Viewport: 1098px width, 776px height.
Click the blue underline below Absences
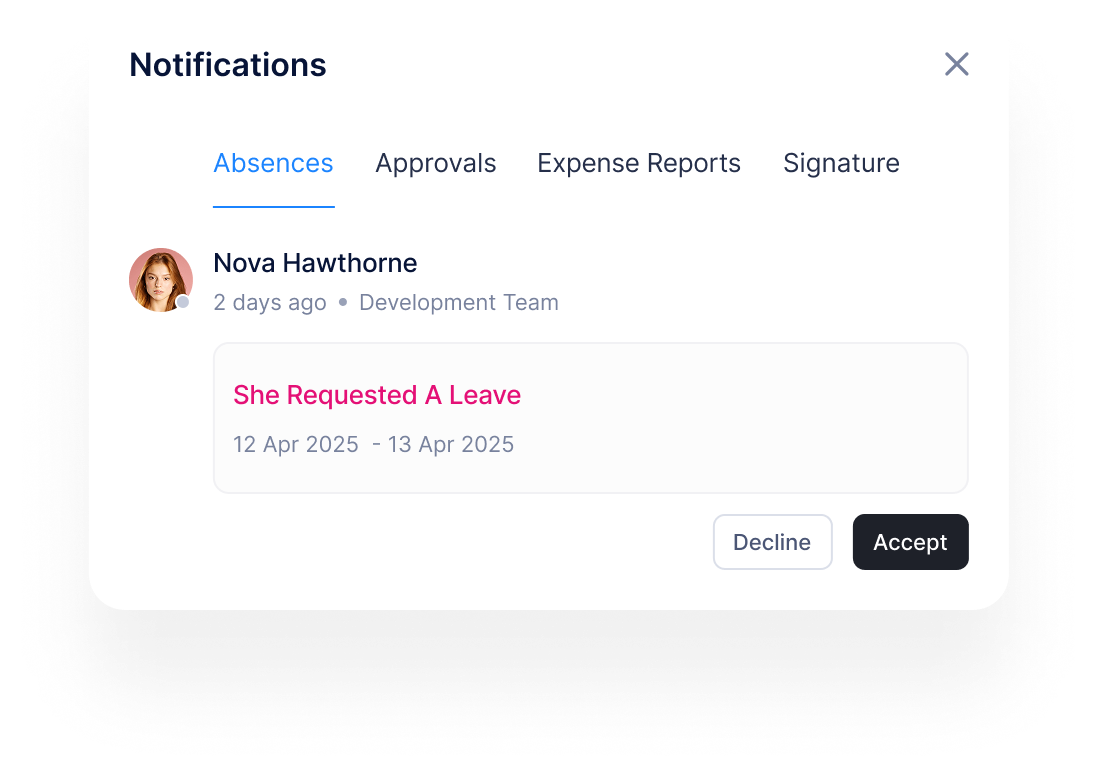(x=273, y=207)
